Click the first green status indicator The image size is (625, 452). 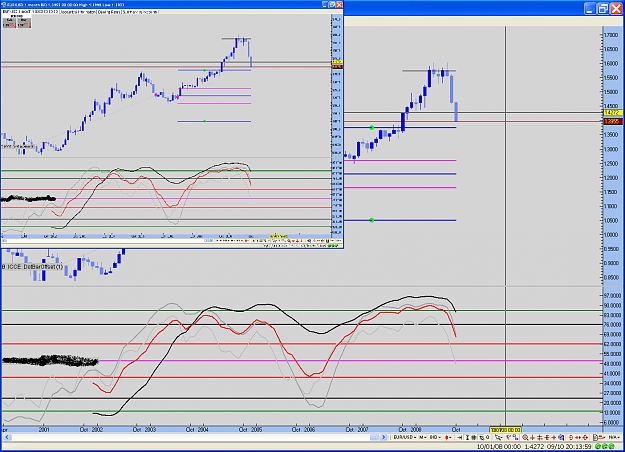coord(597,446)
